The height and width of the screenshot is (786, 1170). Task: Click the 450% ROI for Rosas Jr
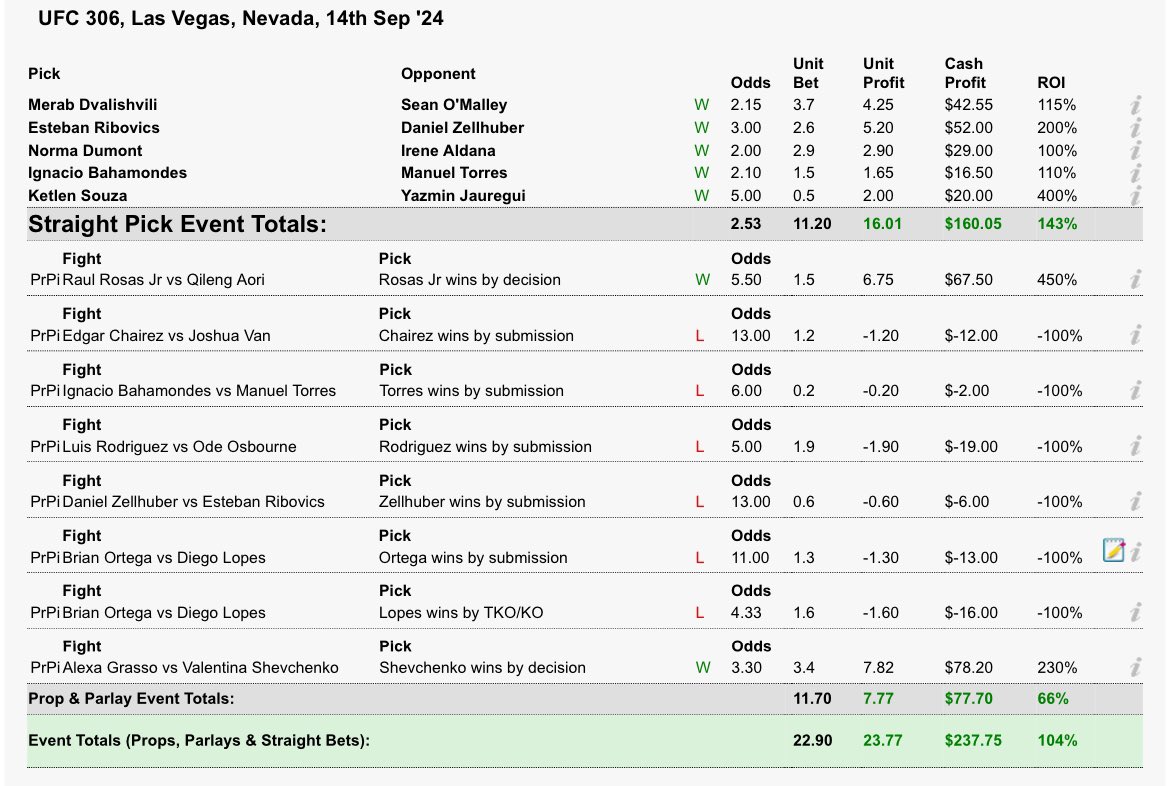1057,280
